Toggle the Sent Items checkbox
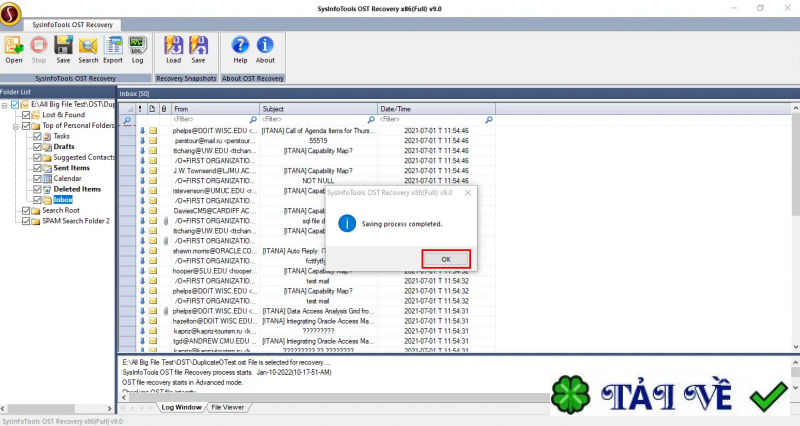Screen dimensions: 800x426 point(37,168)
